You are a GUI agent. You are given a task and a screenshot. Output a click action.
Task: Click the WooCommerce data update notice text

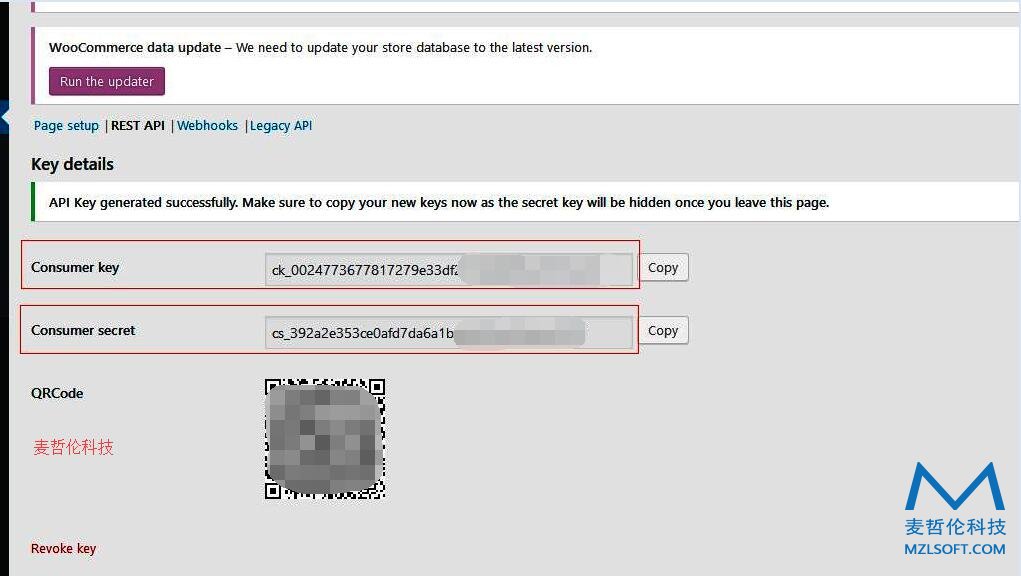click(x=320, y=48)
